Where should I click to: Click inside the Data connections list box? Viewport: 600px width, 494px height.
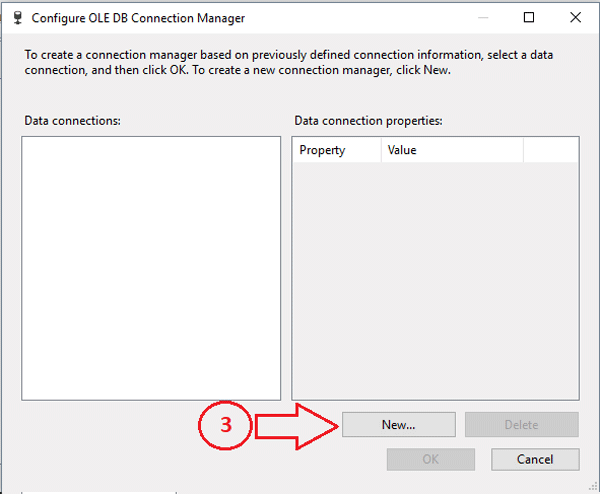[151, 268]
